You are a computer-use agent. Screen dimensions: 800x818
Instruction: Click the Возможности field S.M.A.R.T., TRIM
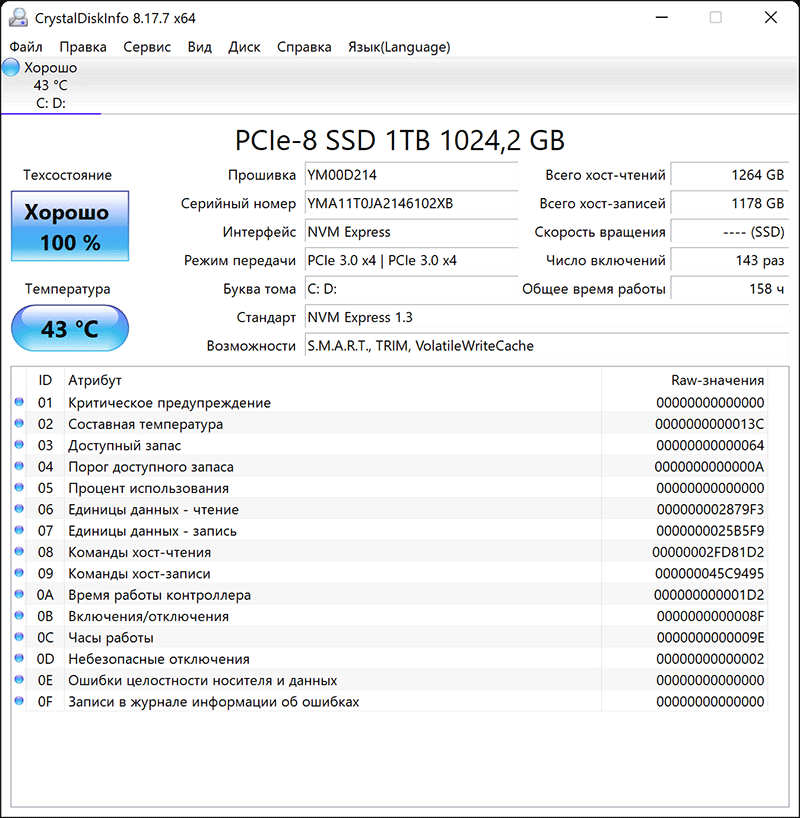tap(546, 345)
